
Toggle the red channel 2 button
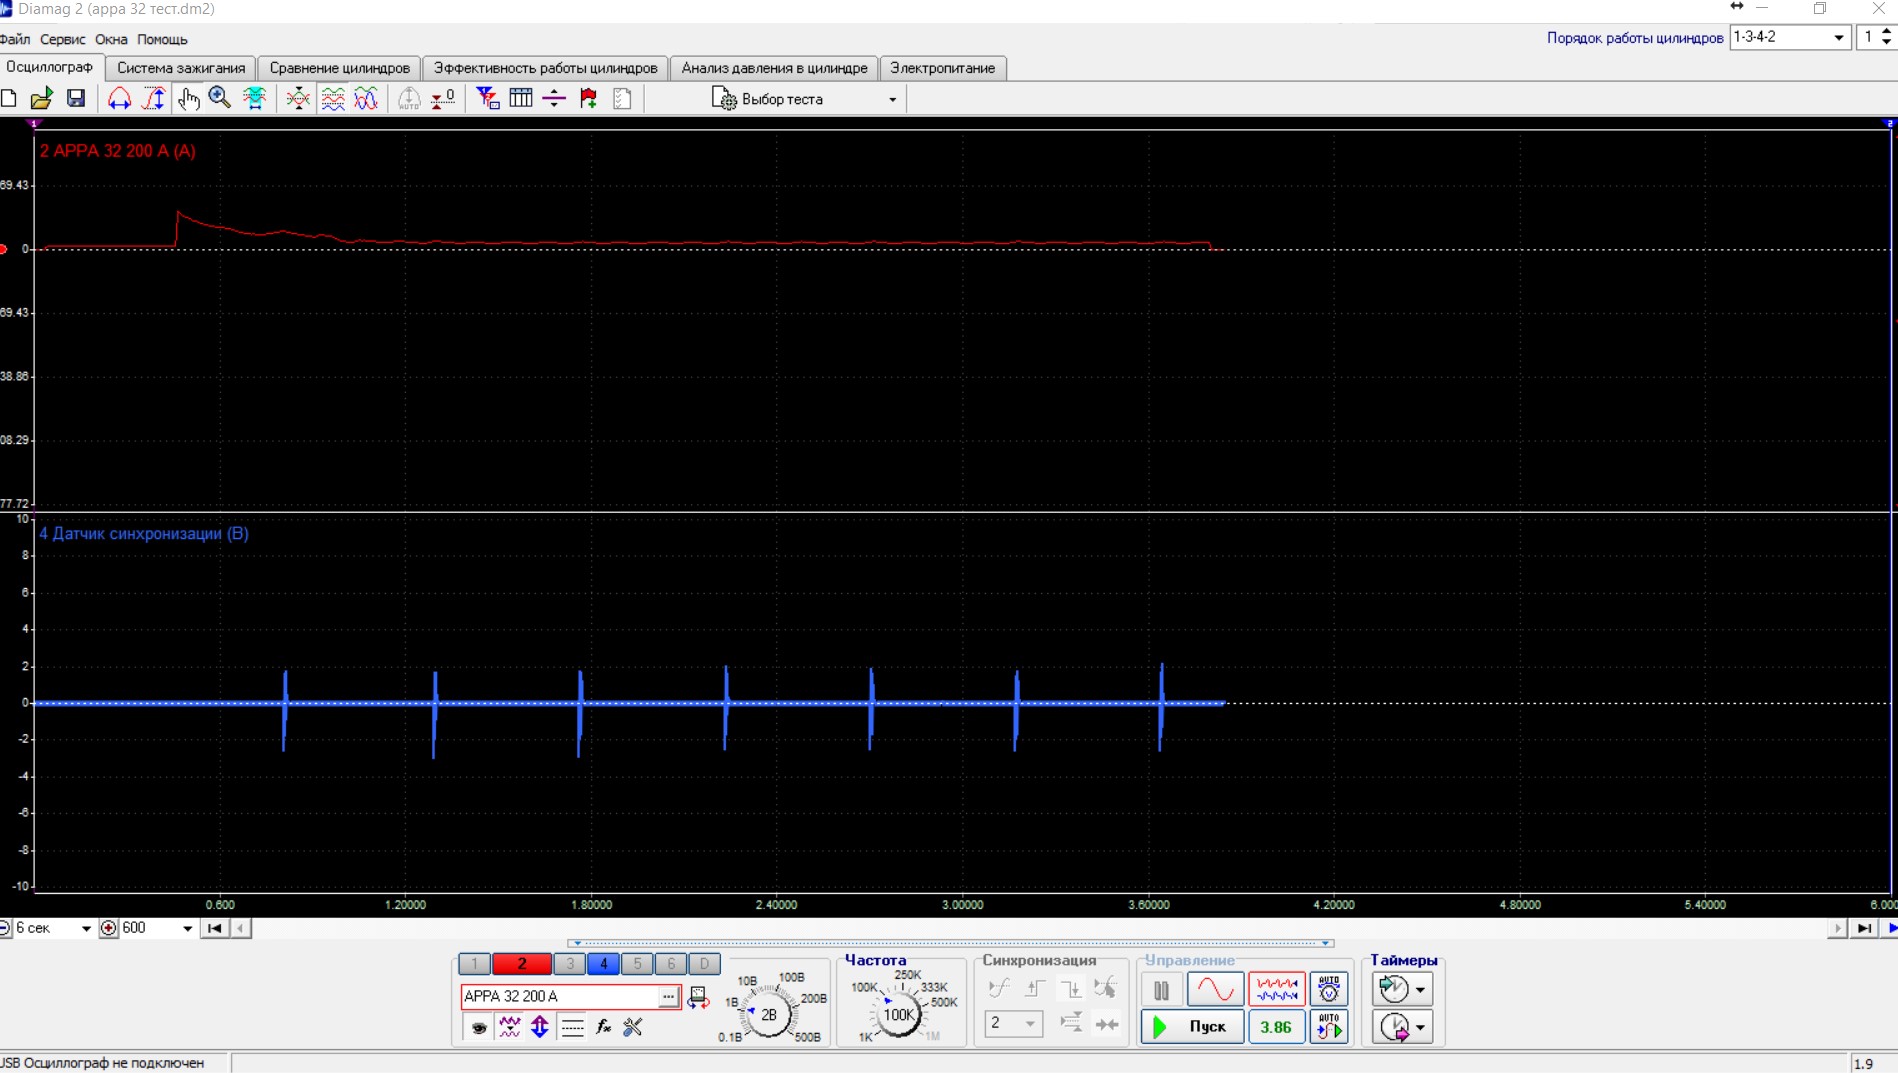coord(521,964)
